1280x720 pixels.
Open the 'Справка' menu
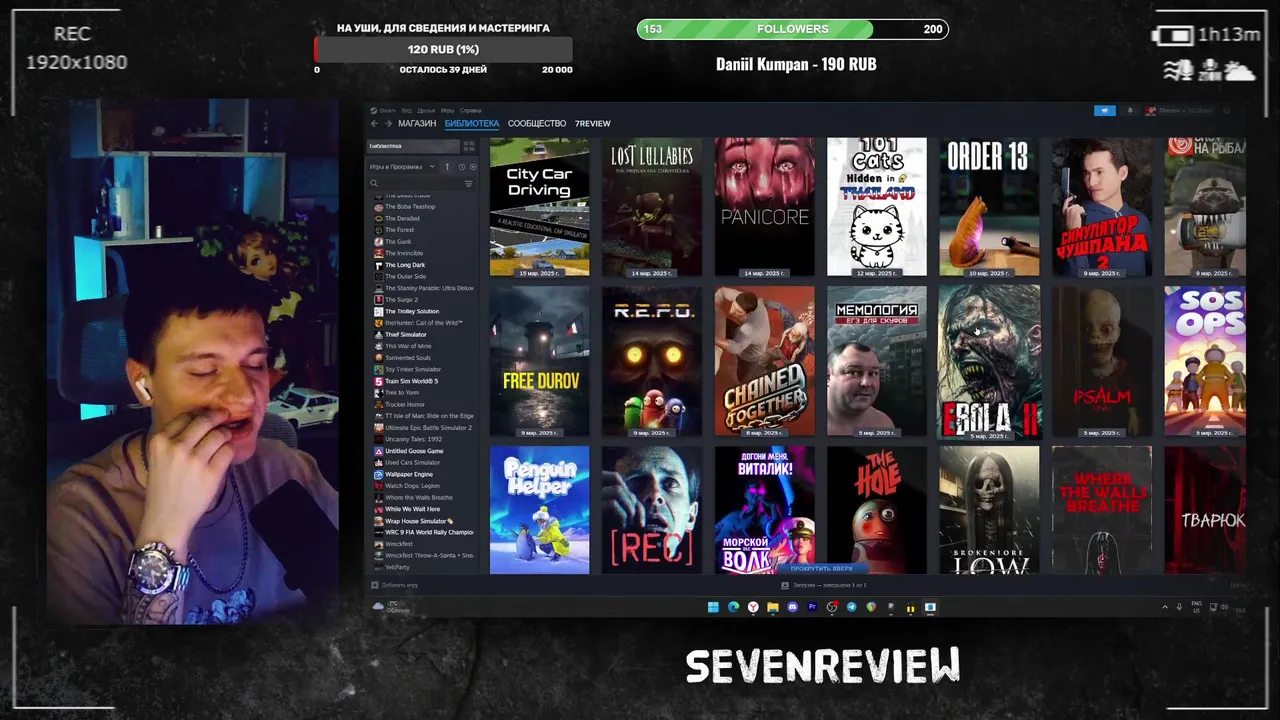(x=471, y=110)
